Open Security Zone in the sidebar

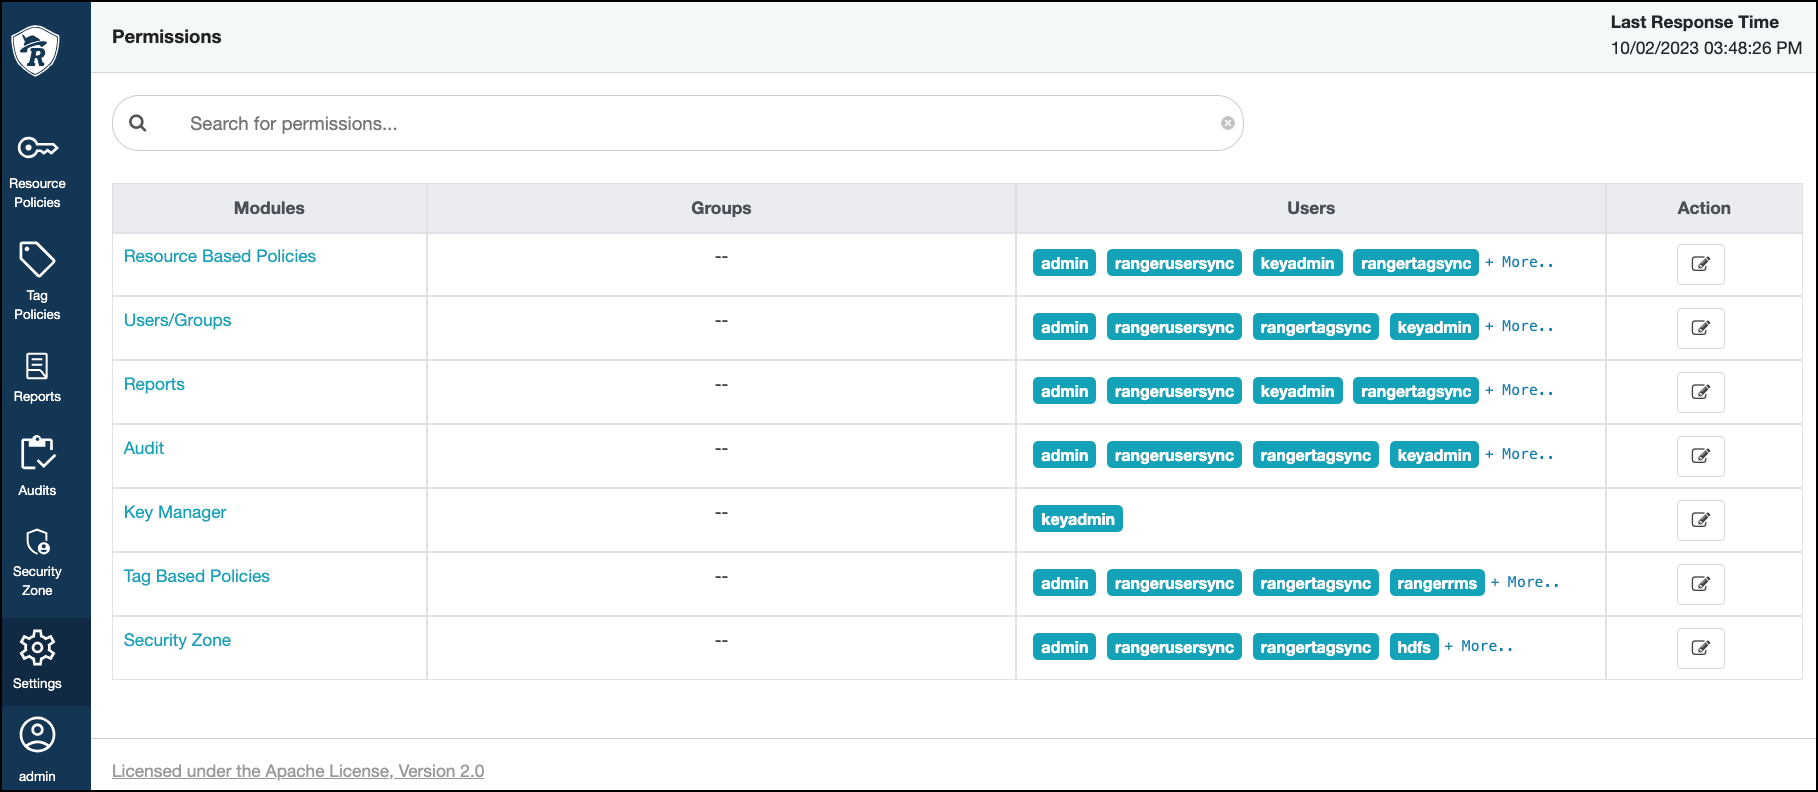(x=37, y=562)
